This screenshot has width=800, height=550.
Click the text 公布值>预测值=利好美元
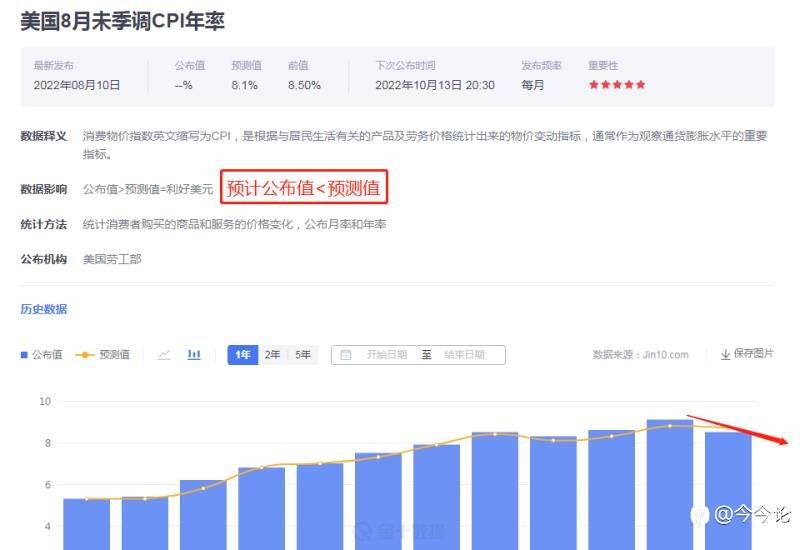click(148, 189)
